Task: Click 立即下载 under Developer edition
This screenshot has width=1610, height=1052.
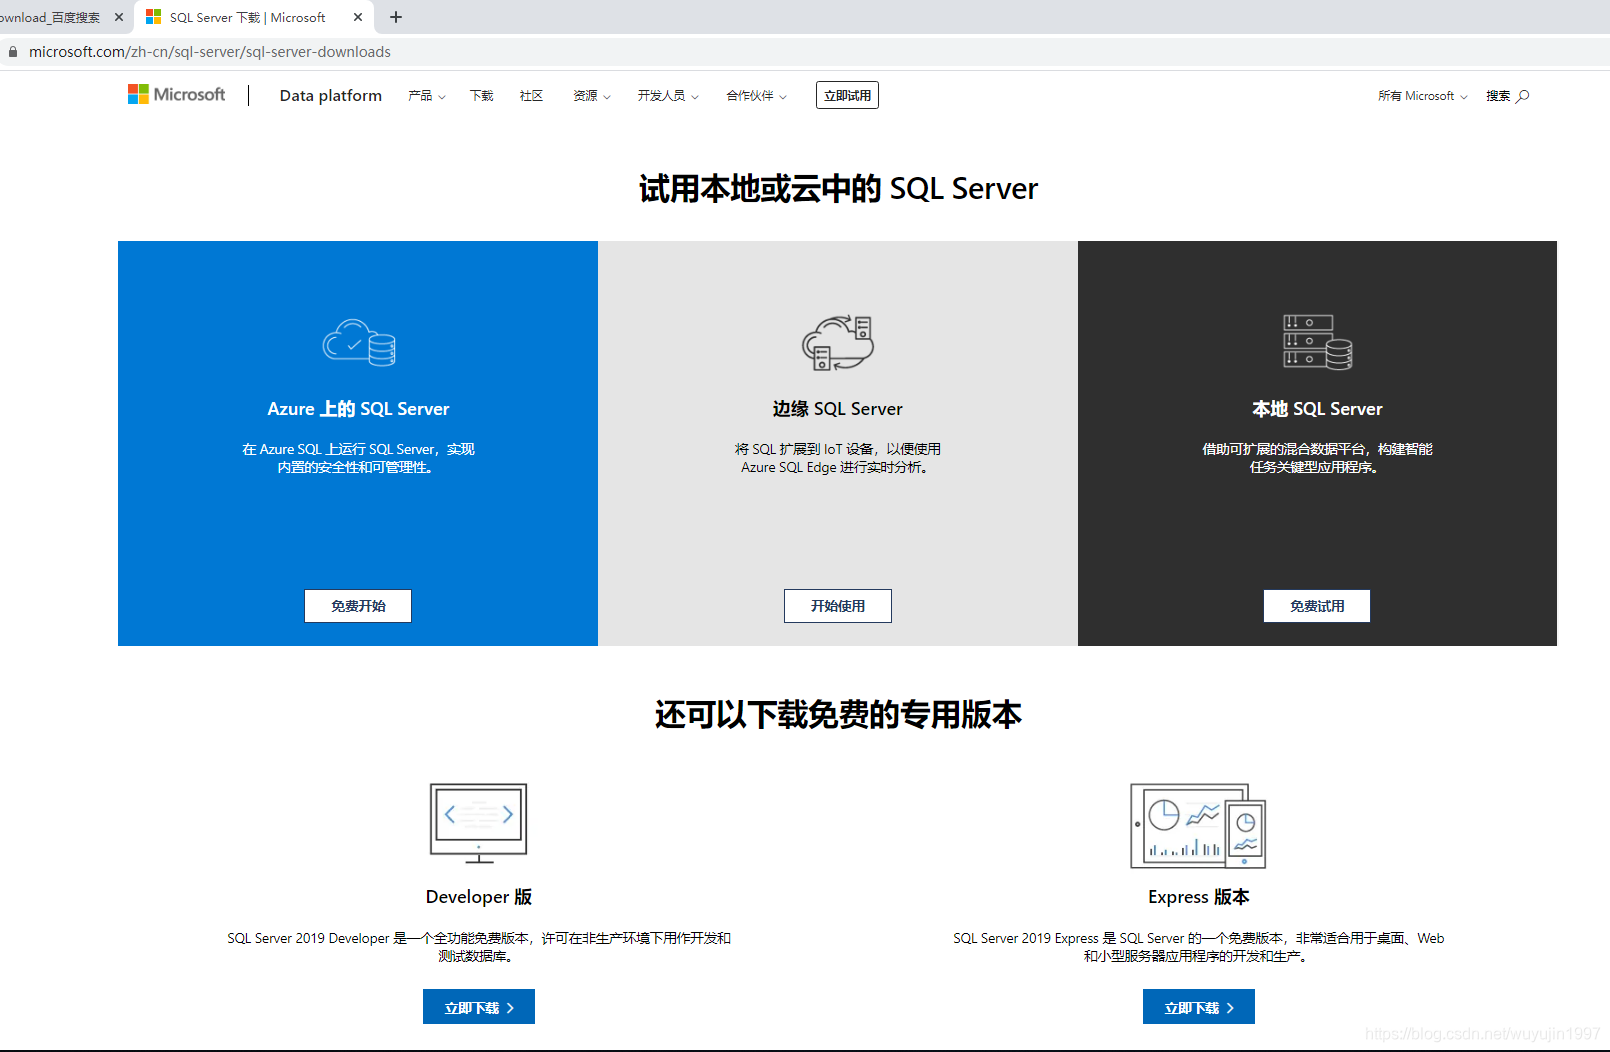Action: pos(479,1007)
